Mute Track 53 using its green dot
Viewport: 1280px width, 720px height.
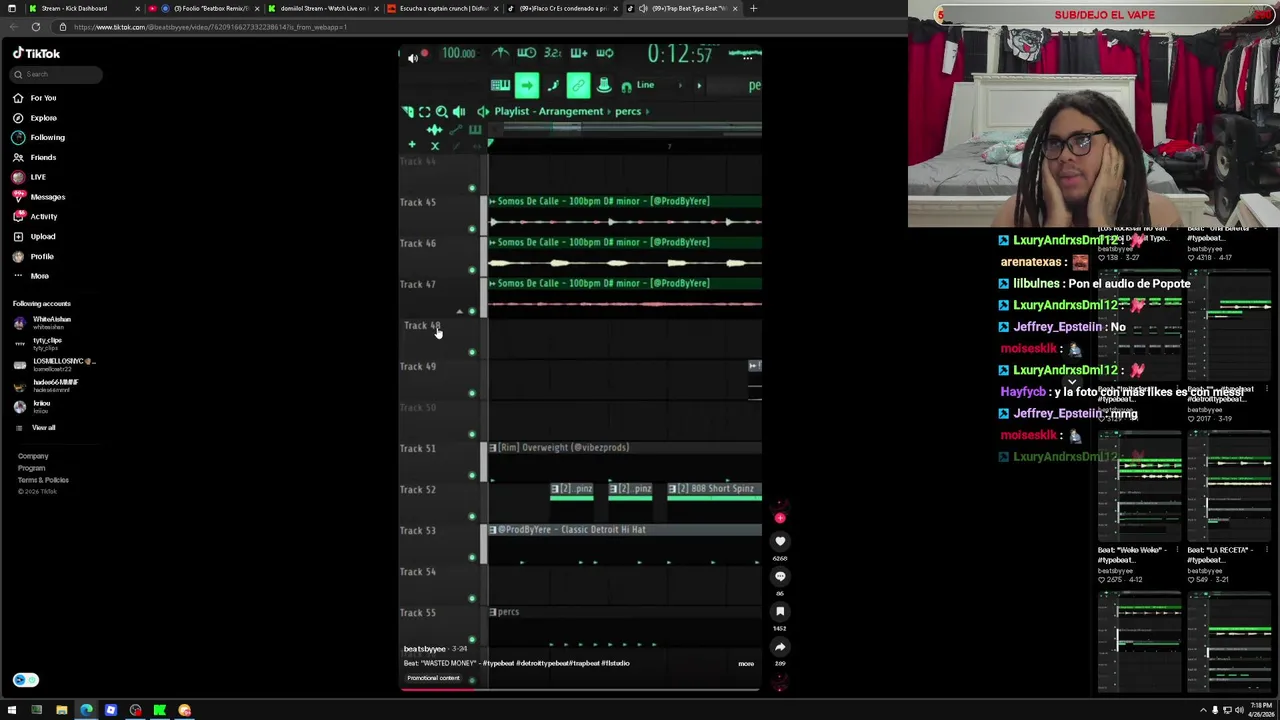[472, 557]
